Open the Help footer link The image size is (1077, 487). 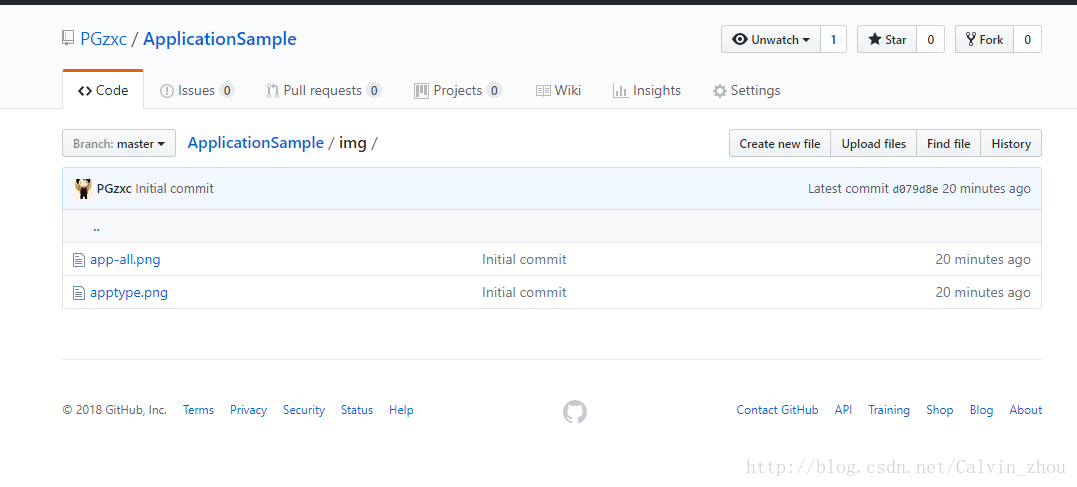pos(401,410)
